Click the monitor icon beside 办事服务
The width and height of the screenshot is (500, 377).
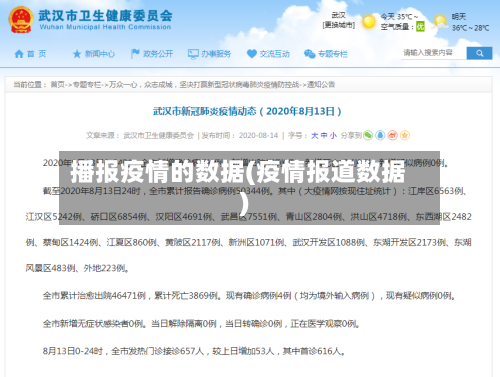tap(193, 54)
